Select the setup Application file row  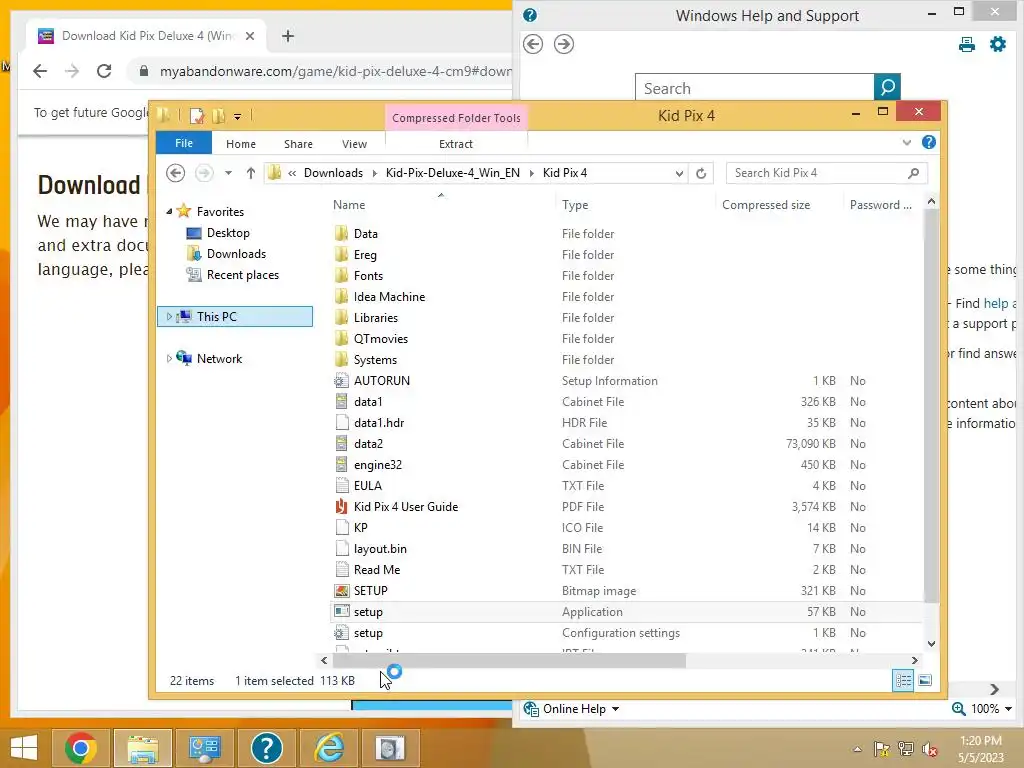(x=627, y=612)
